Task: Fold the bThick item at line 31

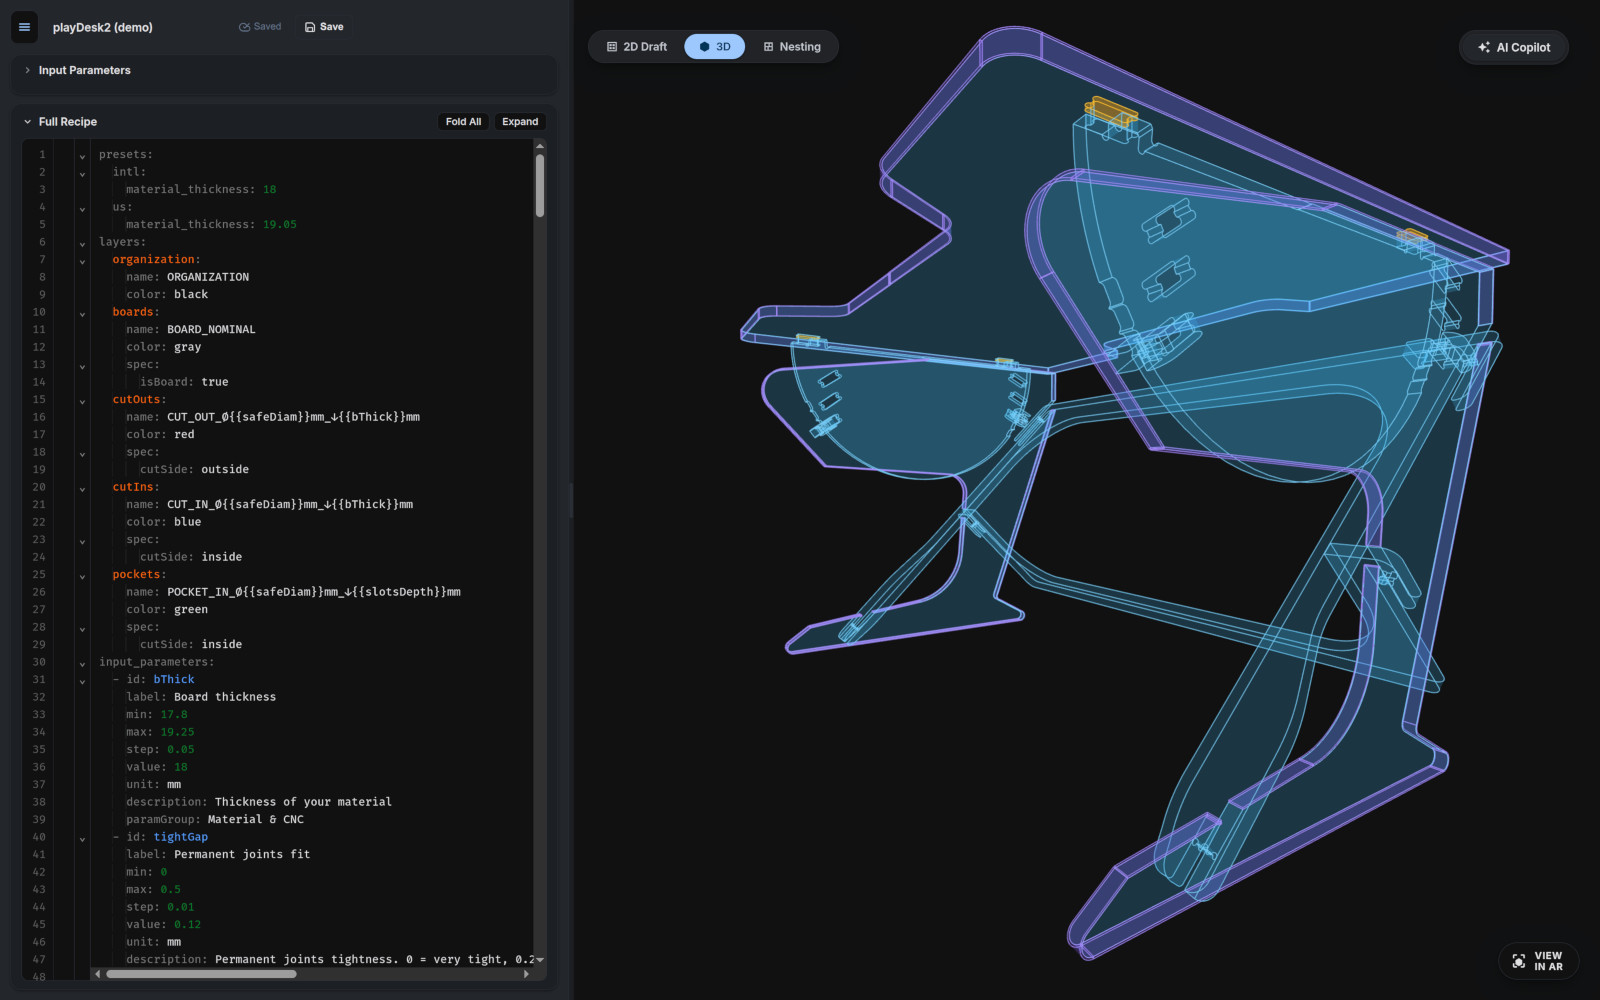Action: (82, 680)
